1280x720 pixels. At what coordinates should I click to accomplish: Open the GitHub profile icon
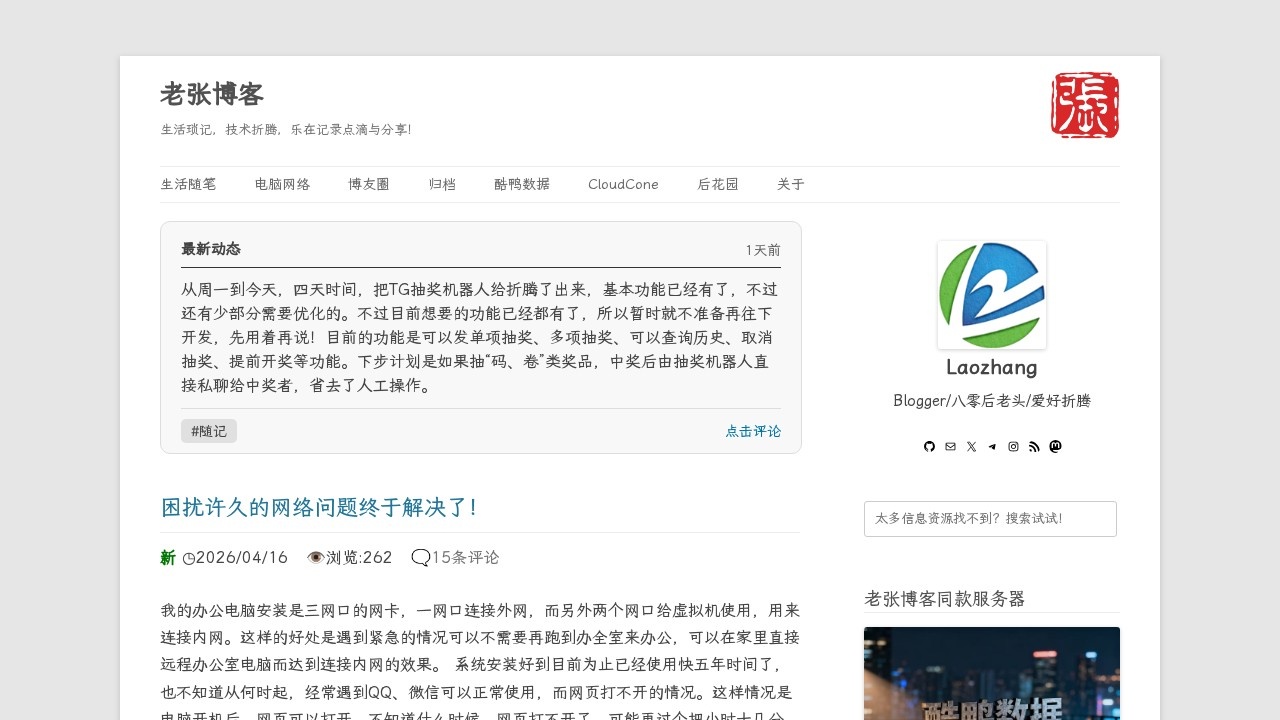[929, 447]
